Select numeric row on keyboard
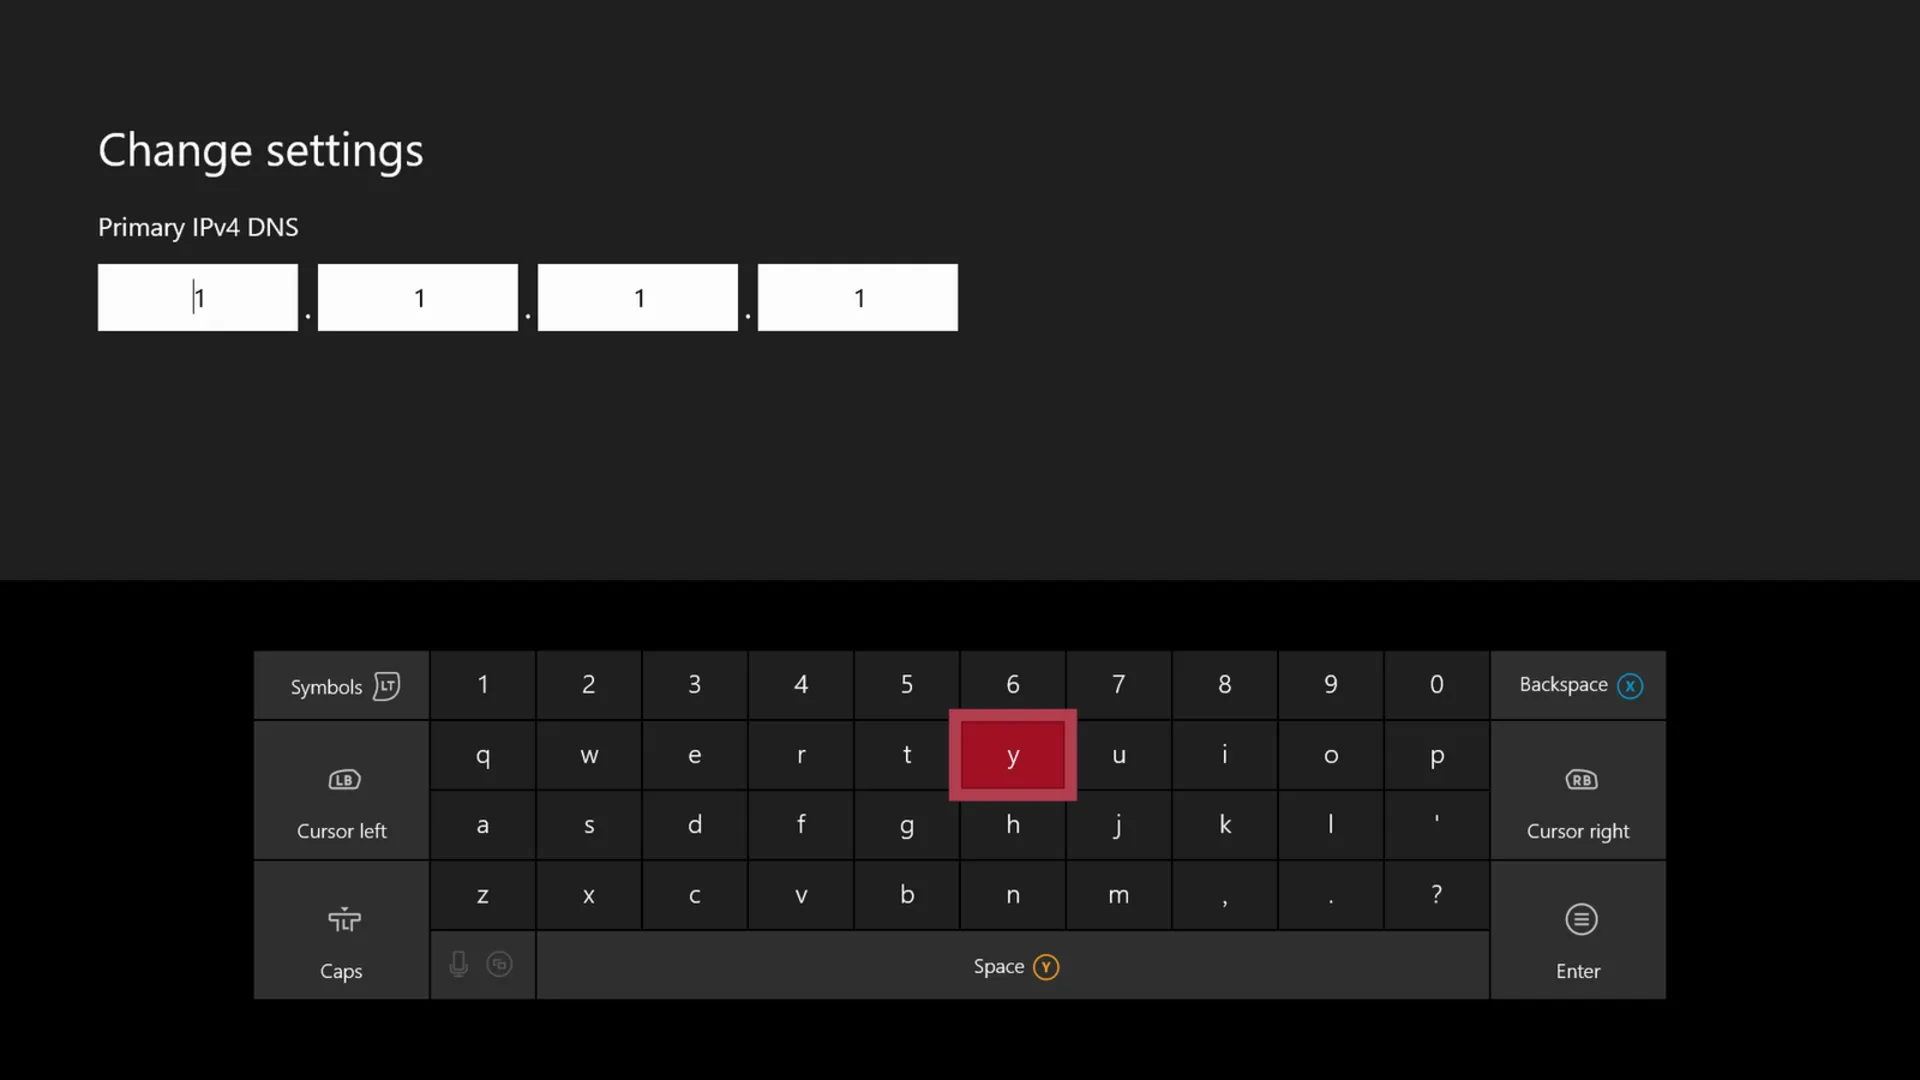This screenshot has height=1080, width=1920. [x=959, y=684]
